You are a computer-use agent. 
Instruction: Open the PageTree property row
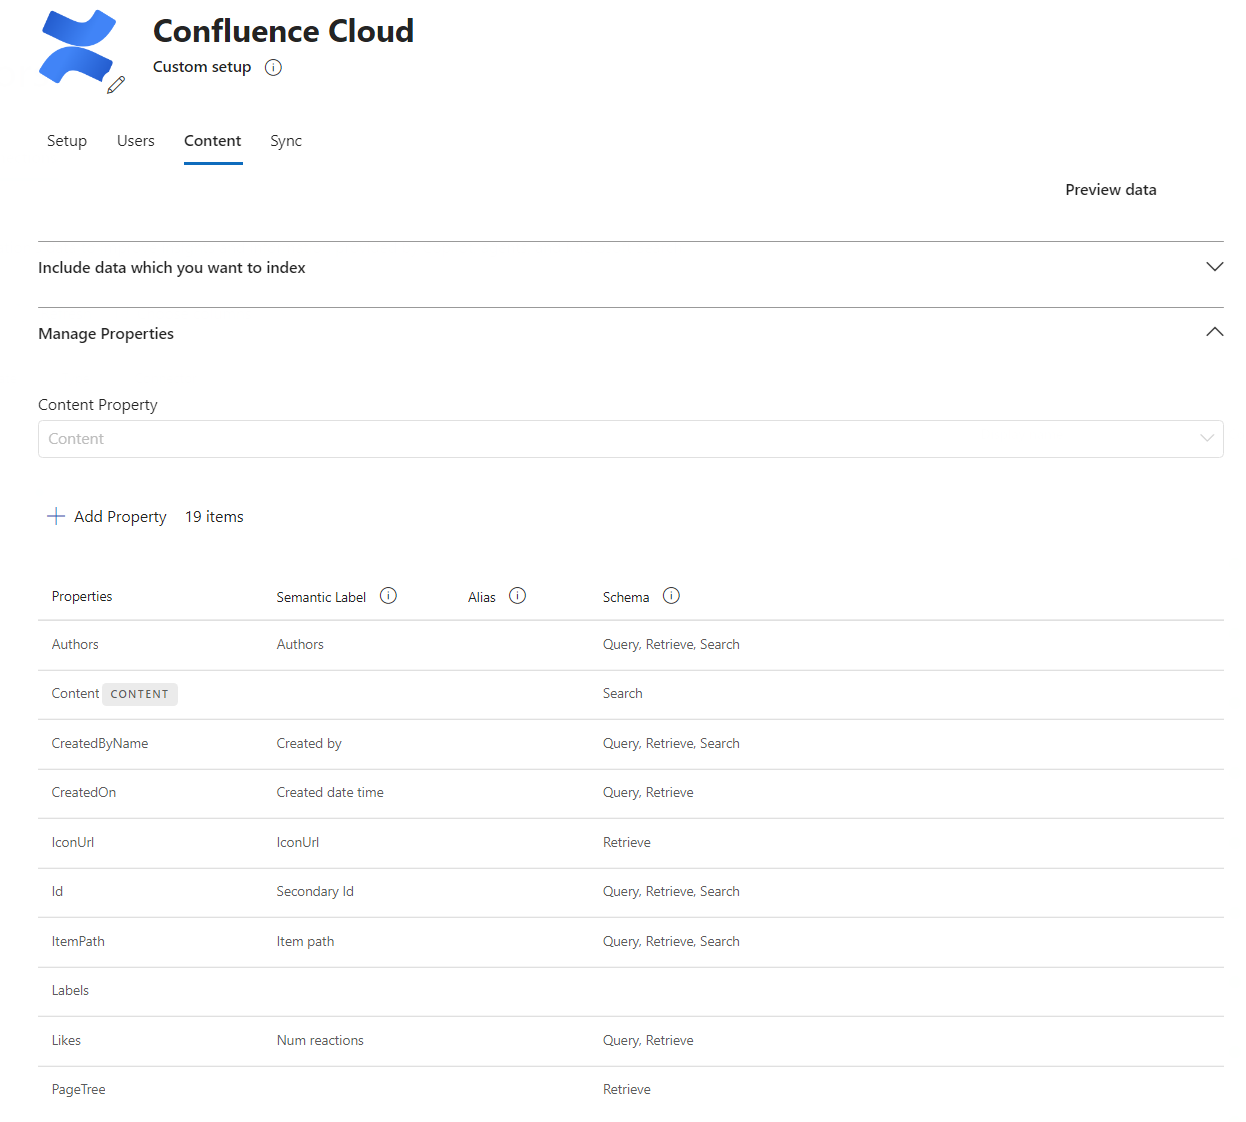coord(78,1090)
